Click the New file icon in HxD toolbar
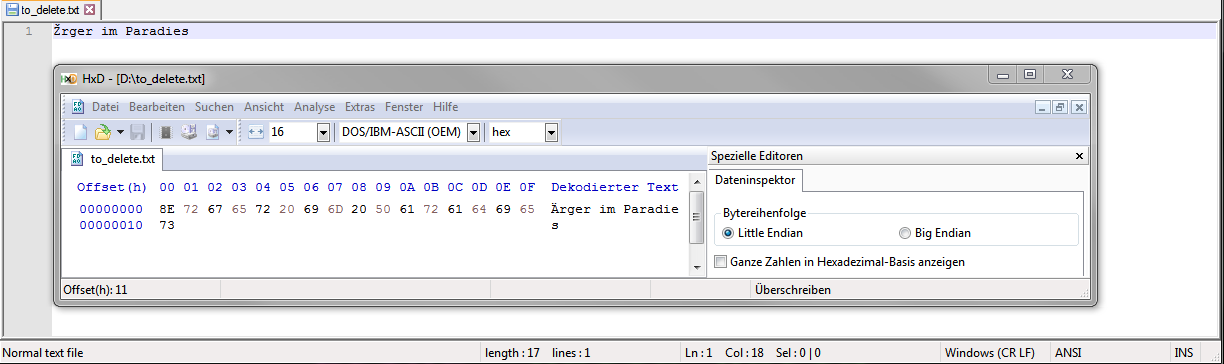 click(80, 132)
